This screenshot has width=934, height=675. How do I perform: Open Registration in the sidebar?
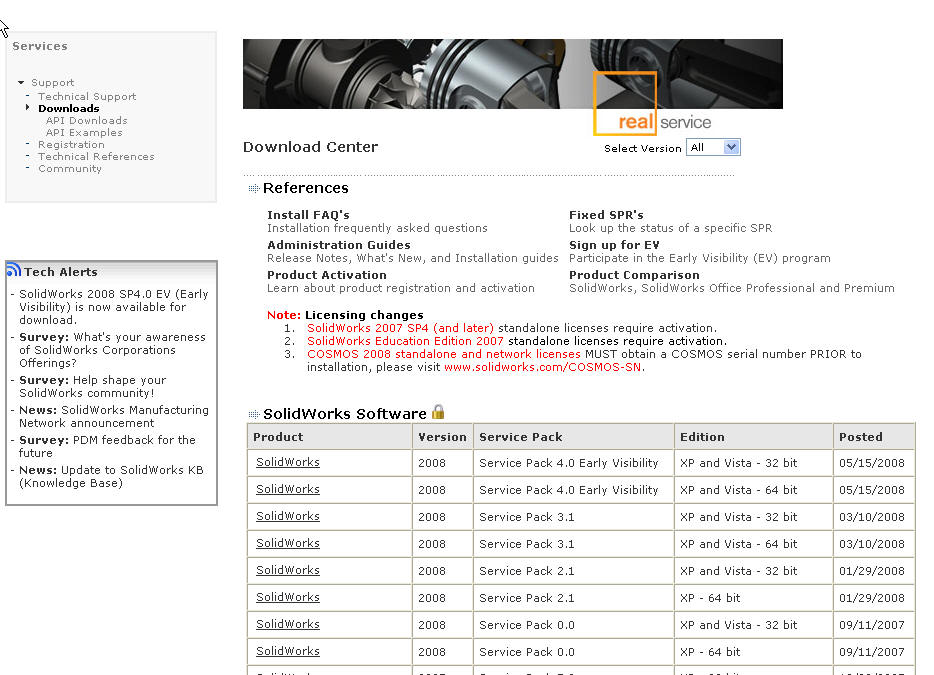pyautogui.click(x=71, y=144)
